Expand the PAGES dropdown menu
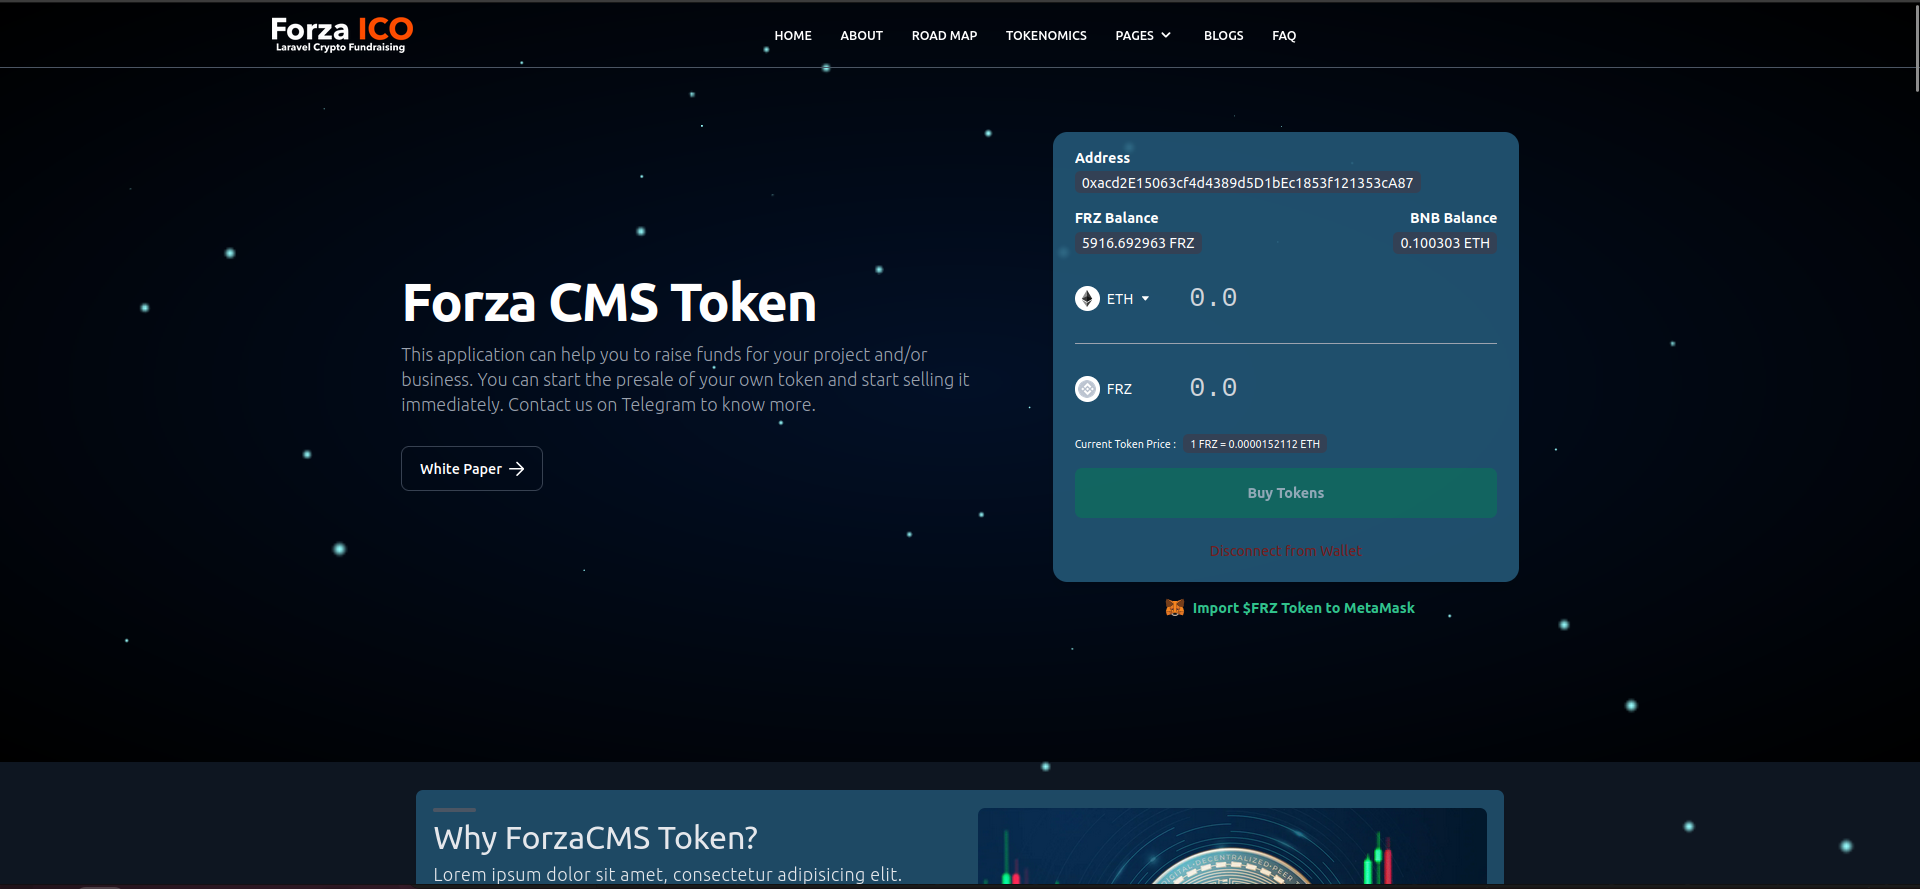The height and width of the screenshot is (889, 1920). (x=1143, y=36)
